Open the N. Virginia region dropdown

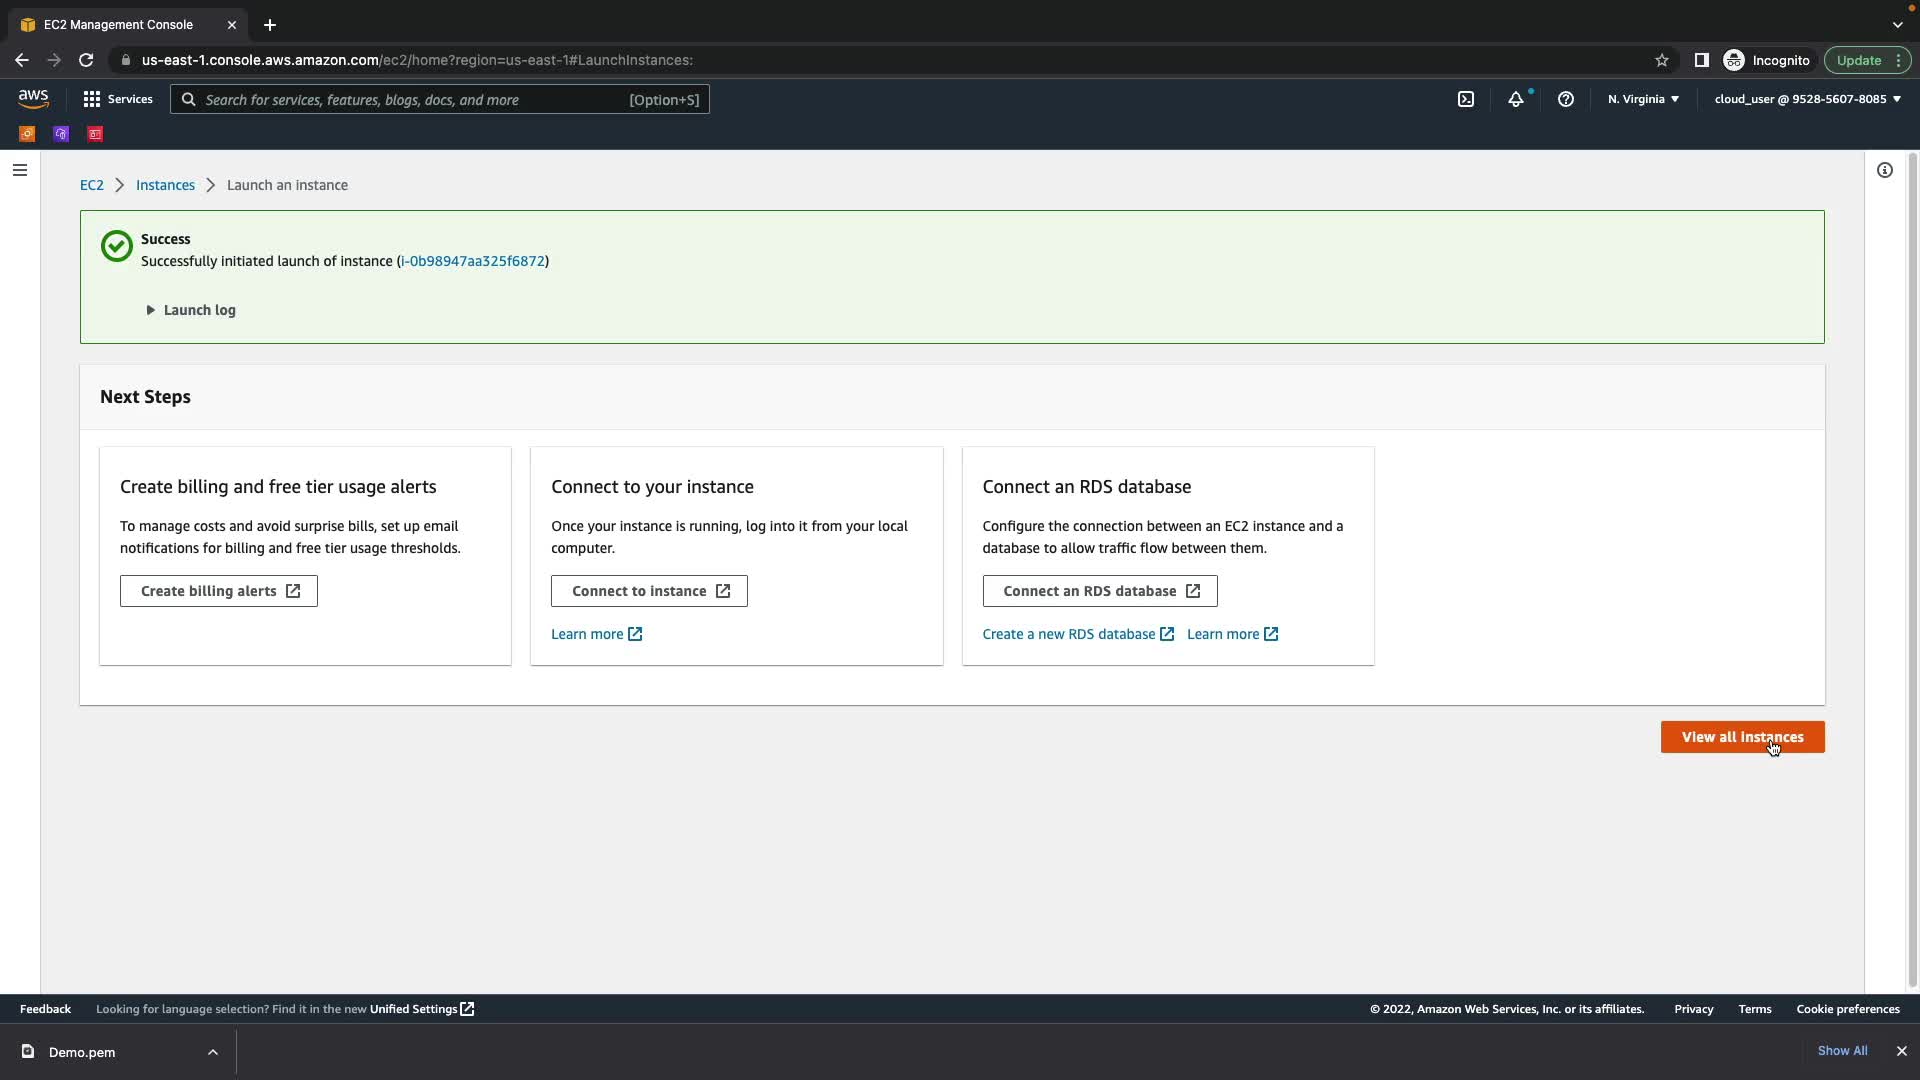pyautogui.click(x=1643, y=99)
